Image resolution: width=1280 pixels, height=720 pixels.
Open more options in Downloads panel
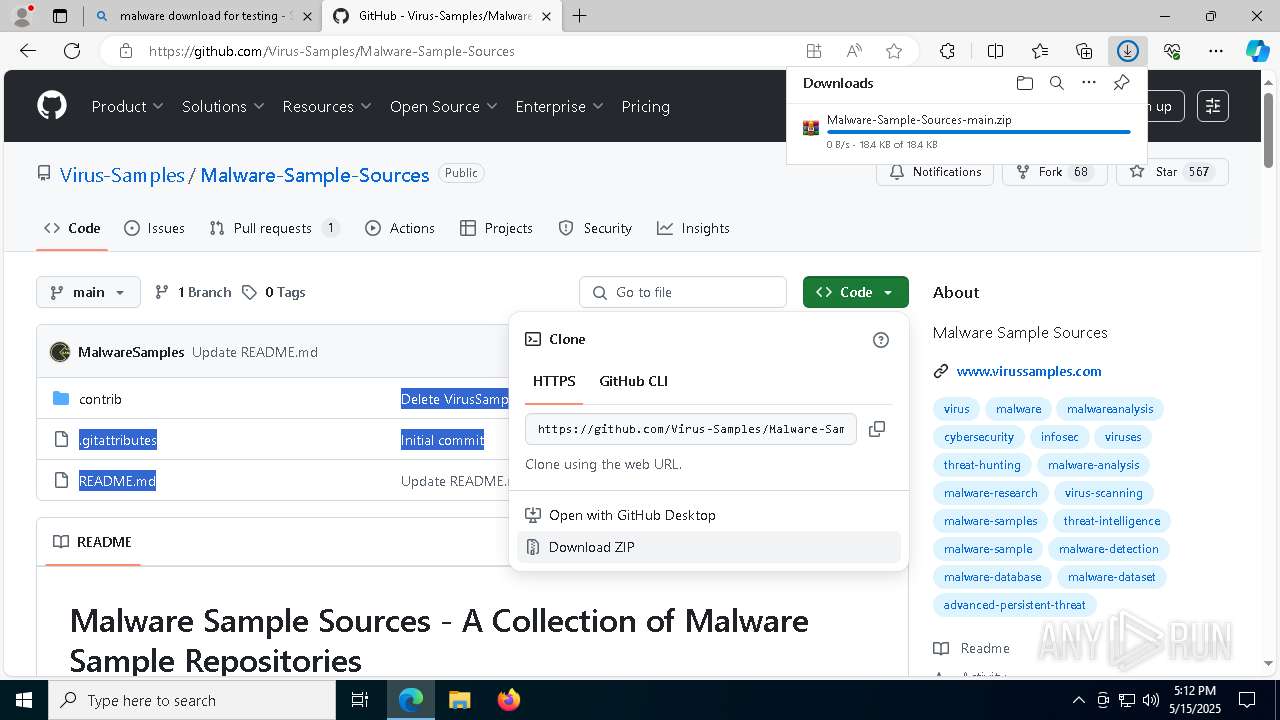pos(1089,83)
